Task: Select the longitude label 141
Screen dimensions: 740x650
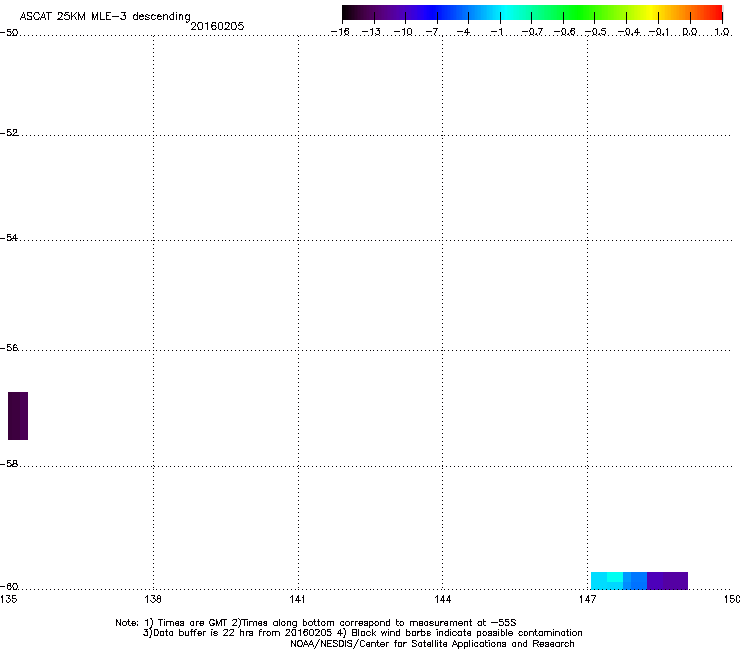Action: (297, 599)
